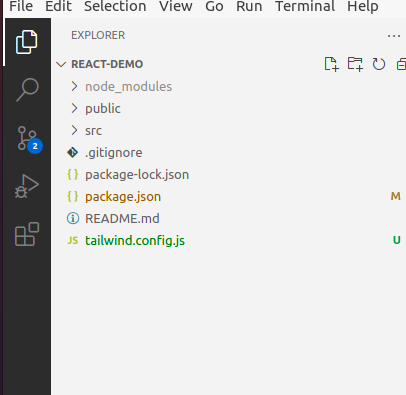The width and height of the screenshot is (406, 395).
Task: Collapse all folders in Explorer
Action: tap(401, 64)
